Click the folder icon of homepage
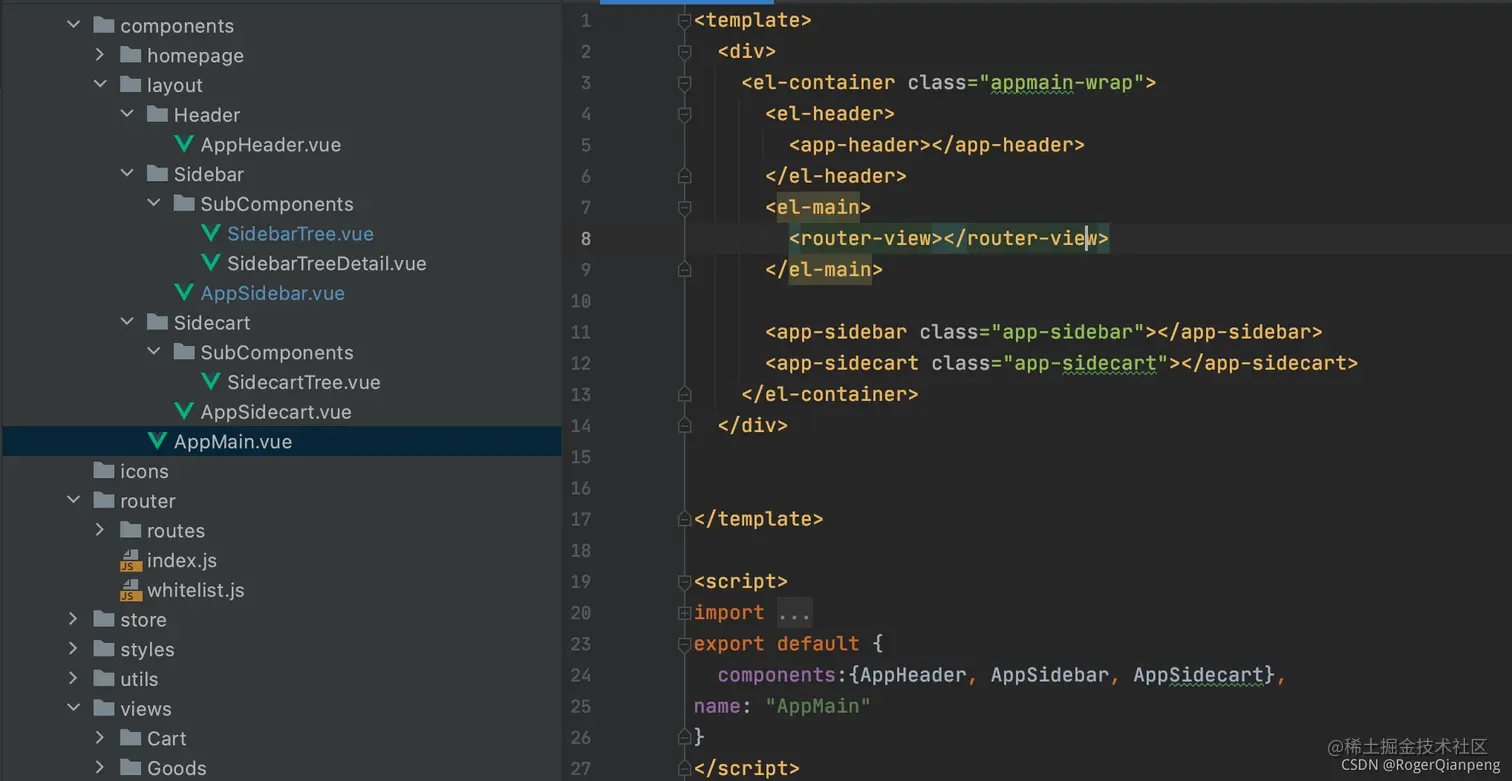The image size is (1512, 781). (130, 55)
